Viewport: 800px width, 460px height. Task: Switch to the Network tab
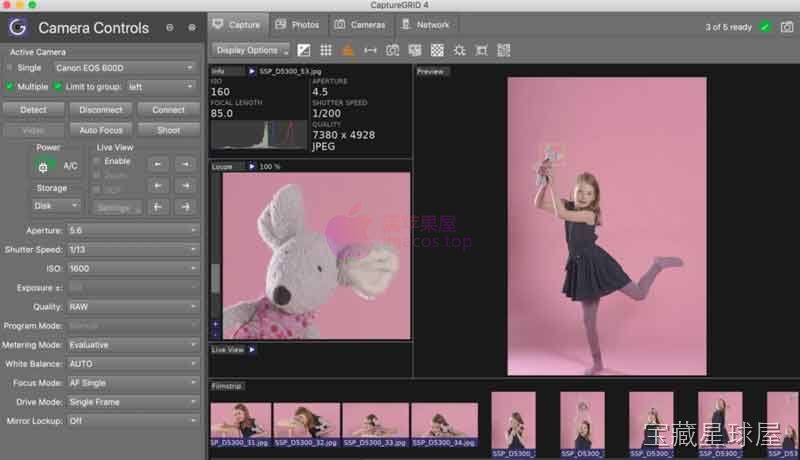pos(426,24)
